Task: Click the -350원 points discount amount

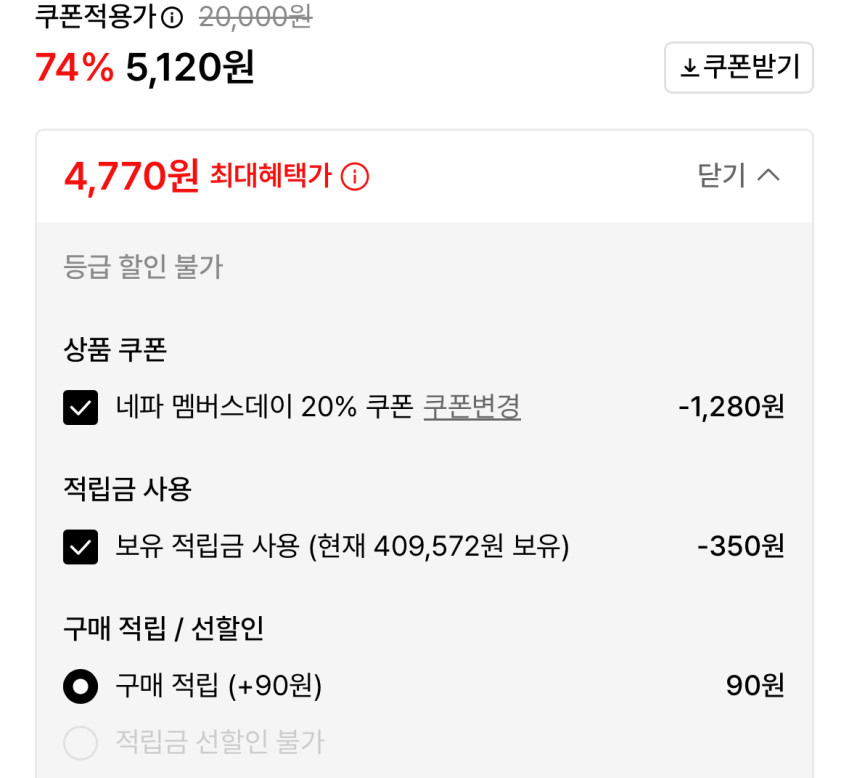Action: coord(740,547)
